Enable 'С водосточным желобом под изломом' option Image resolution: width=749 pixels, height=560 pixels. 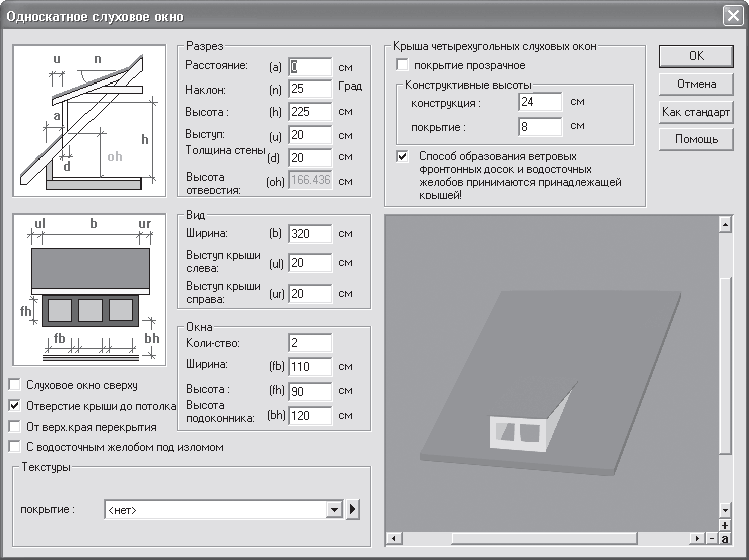click(14, 447)
